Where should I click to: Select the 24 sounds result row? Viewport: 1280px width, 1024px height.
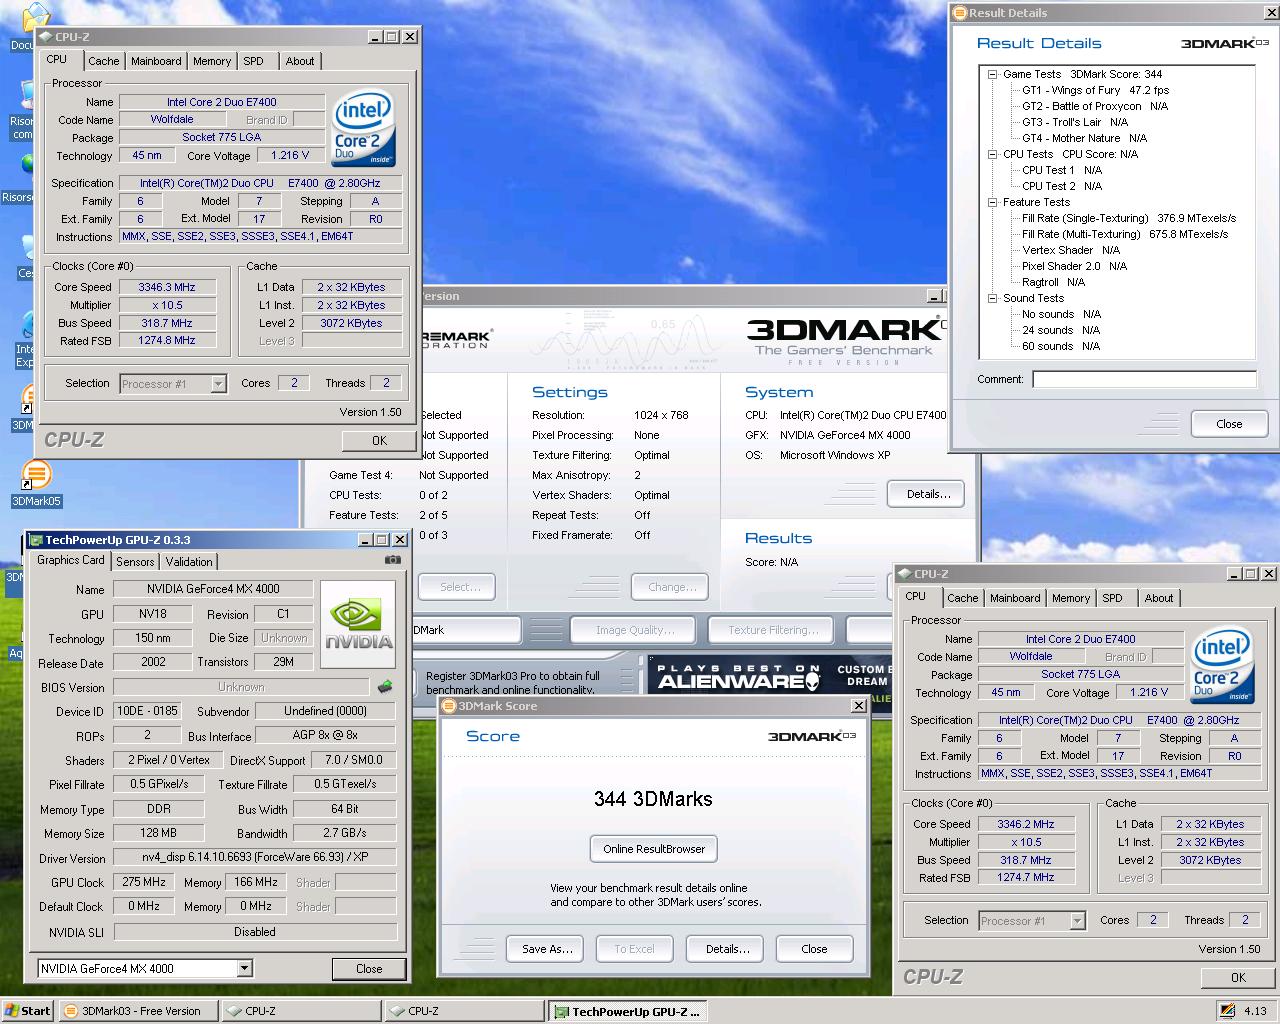coord(1061,330)
